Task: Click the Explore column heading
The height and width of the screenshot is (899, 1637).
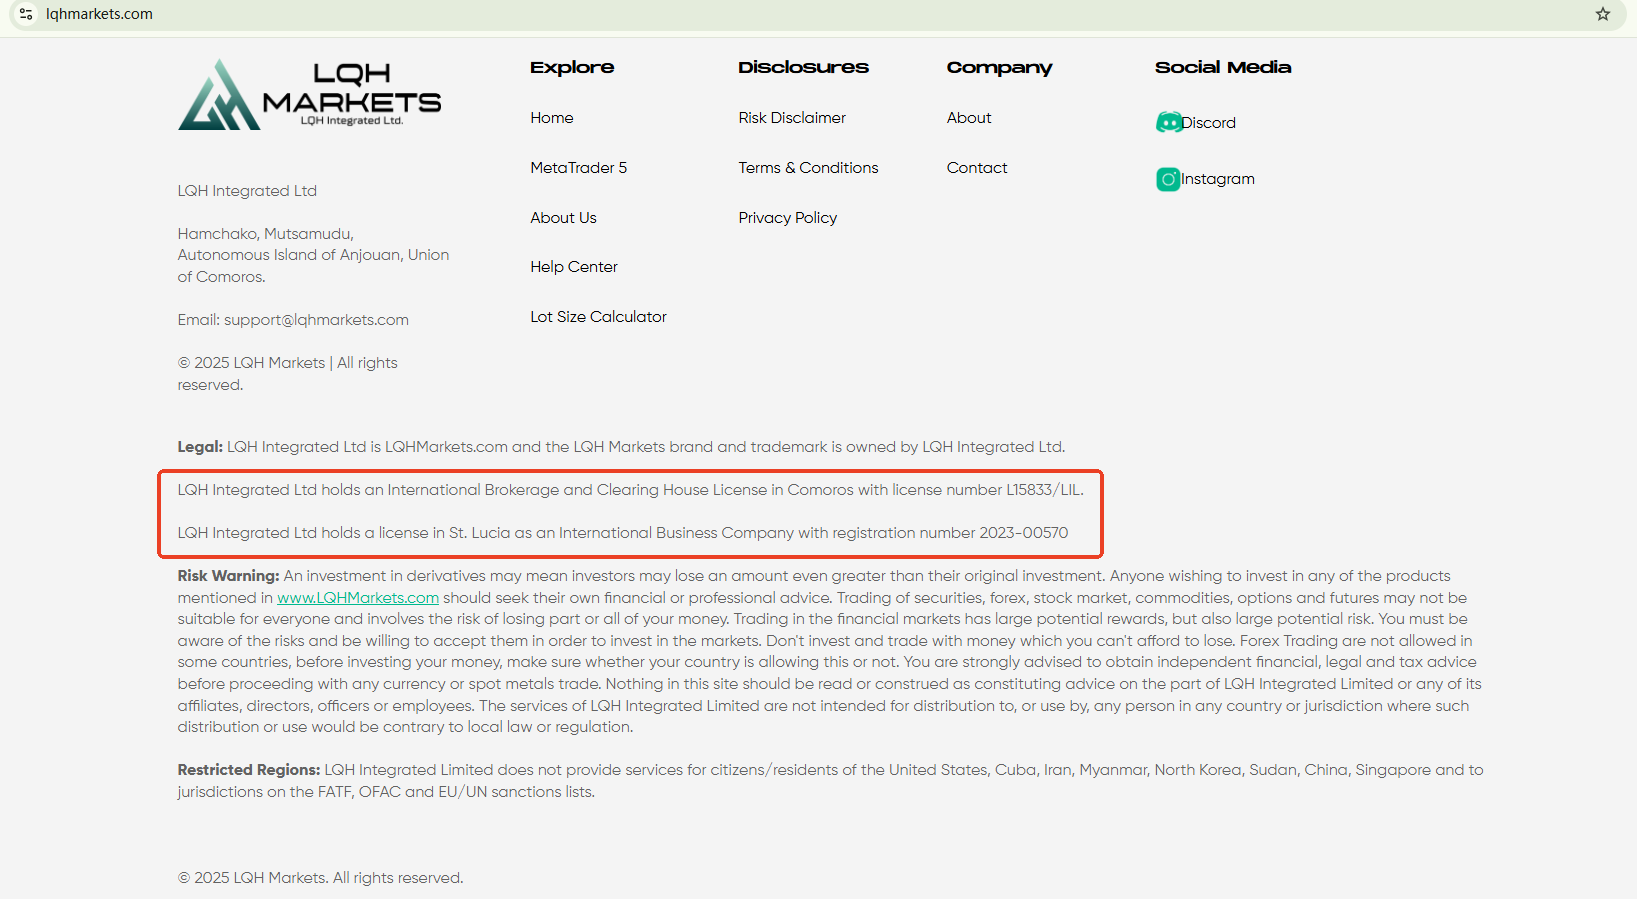Action: click(572, 68)
